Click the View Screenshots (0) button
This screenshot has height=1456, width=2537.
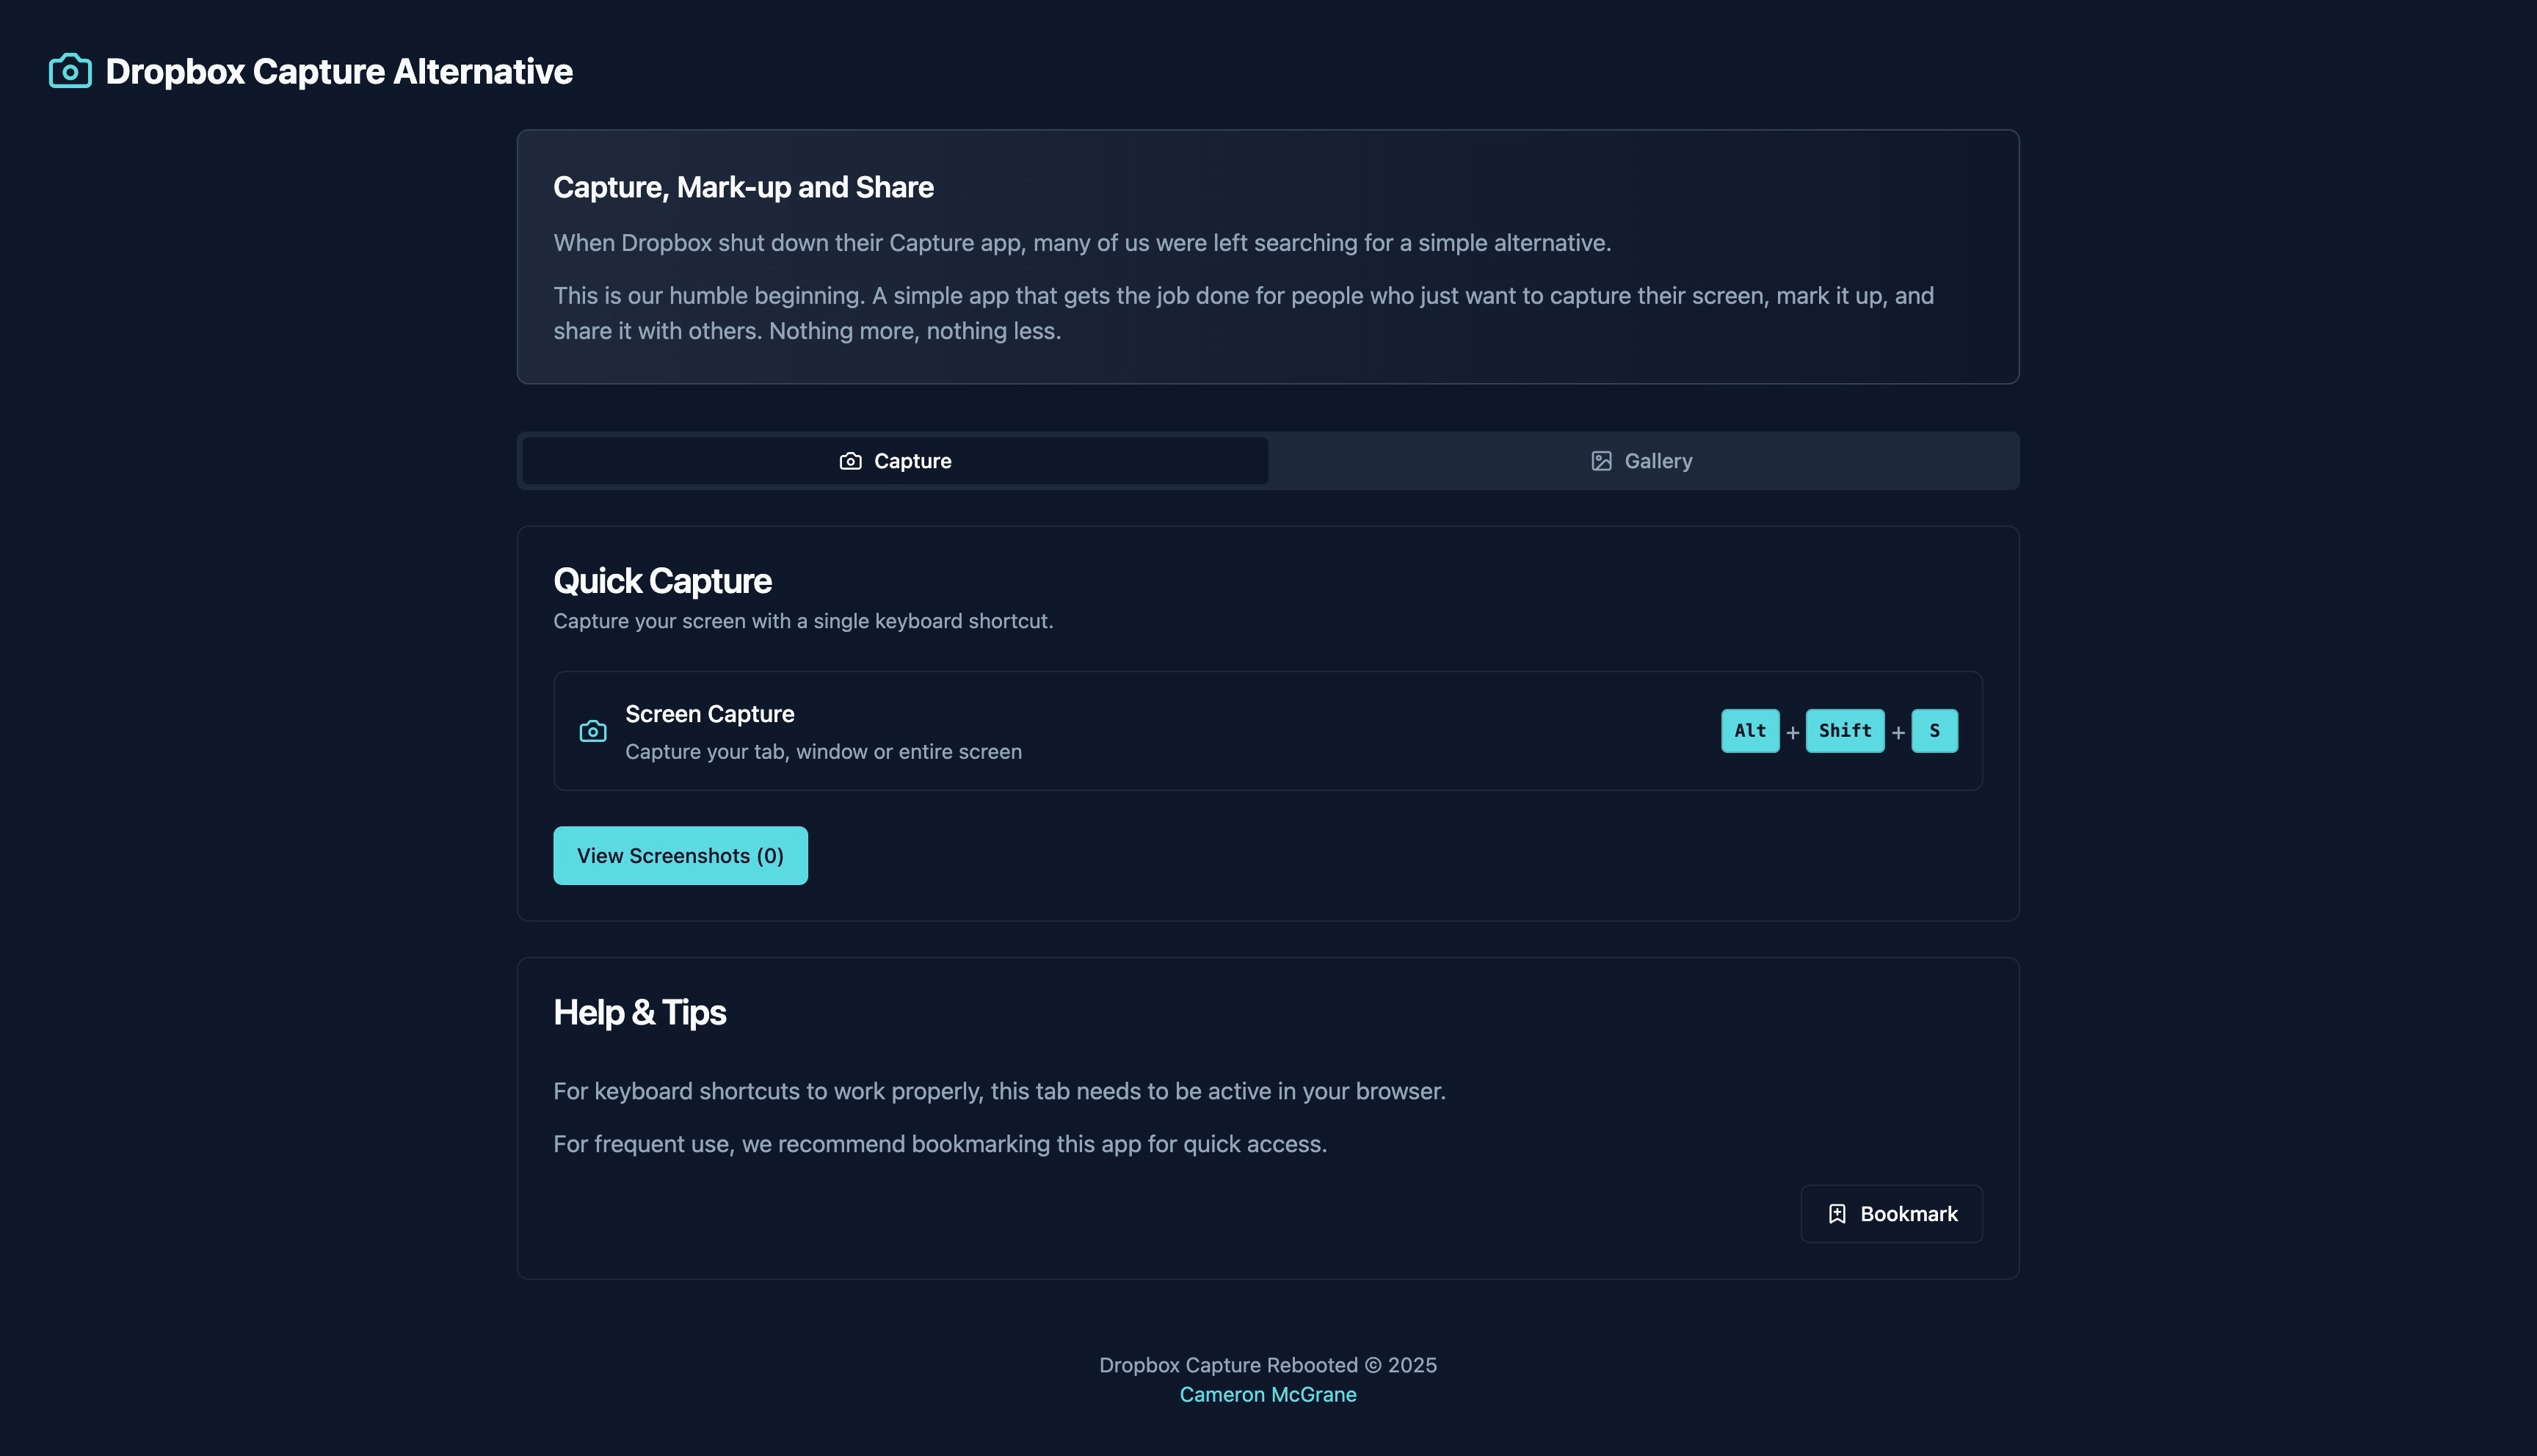pos(680,855)
